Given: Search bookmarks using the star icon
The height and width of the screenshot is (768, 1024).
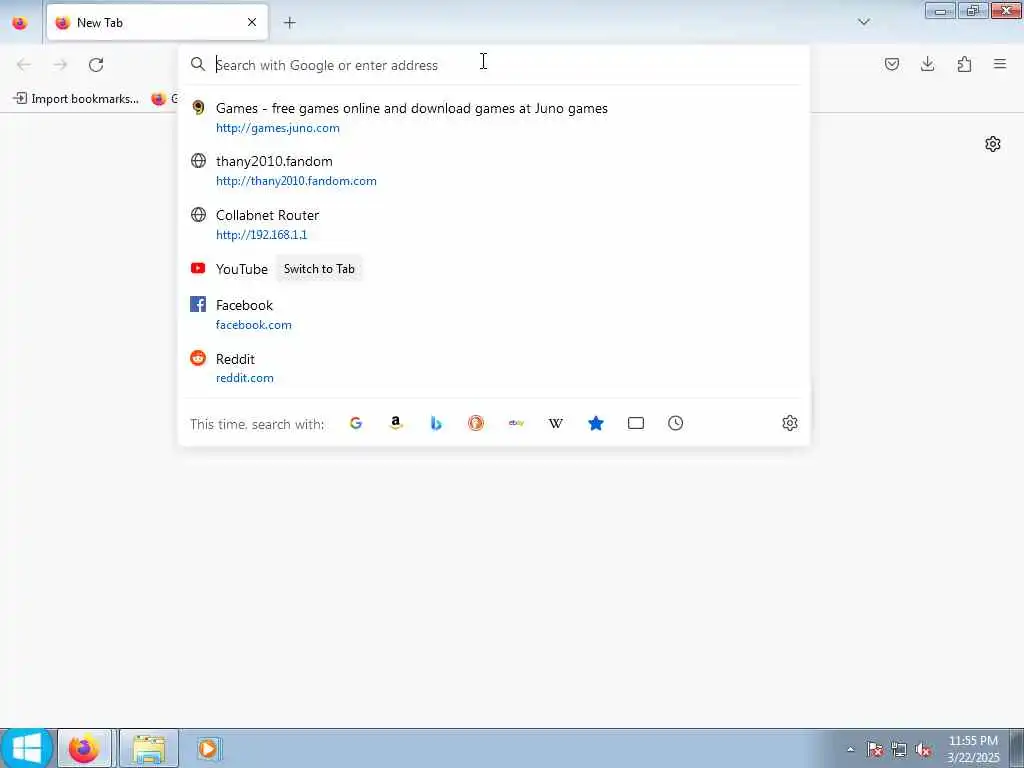Looking at the screenshot, I should 596,423.
